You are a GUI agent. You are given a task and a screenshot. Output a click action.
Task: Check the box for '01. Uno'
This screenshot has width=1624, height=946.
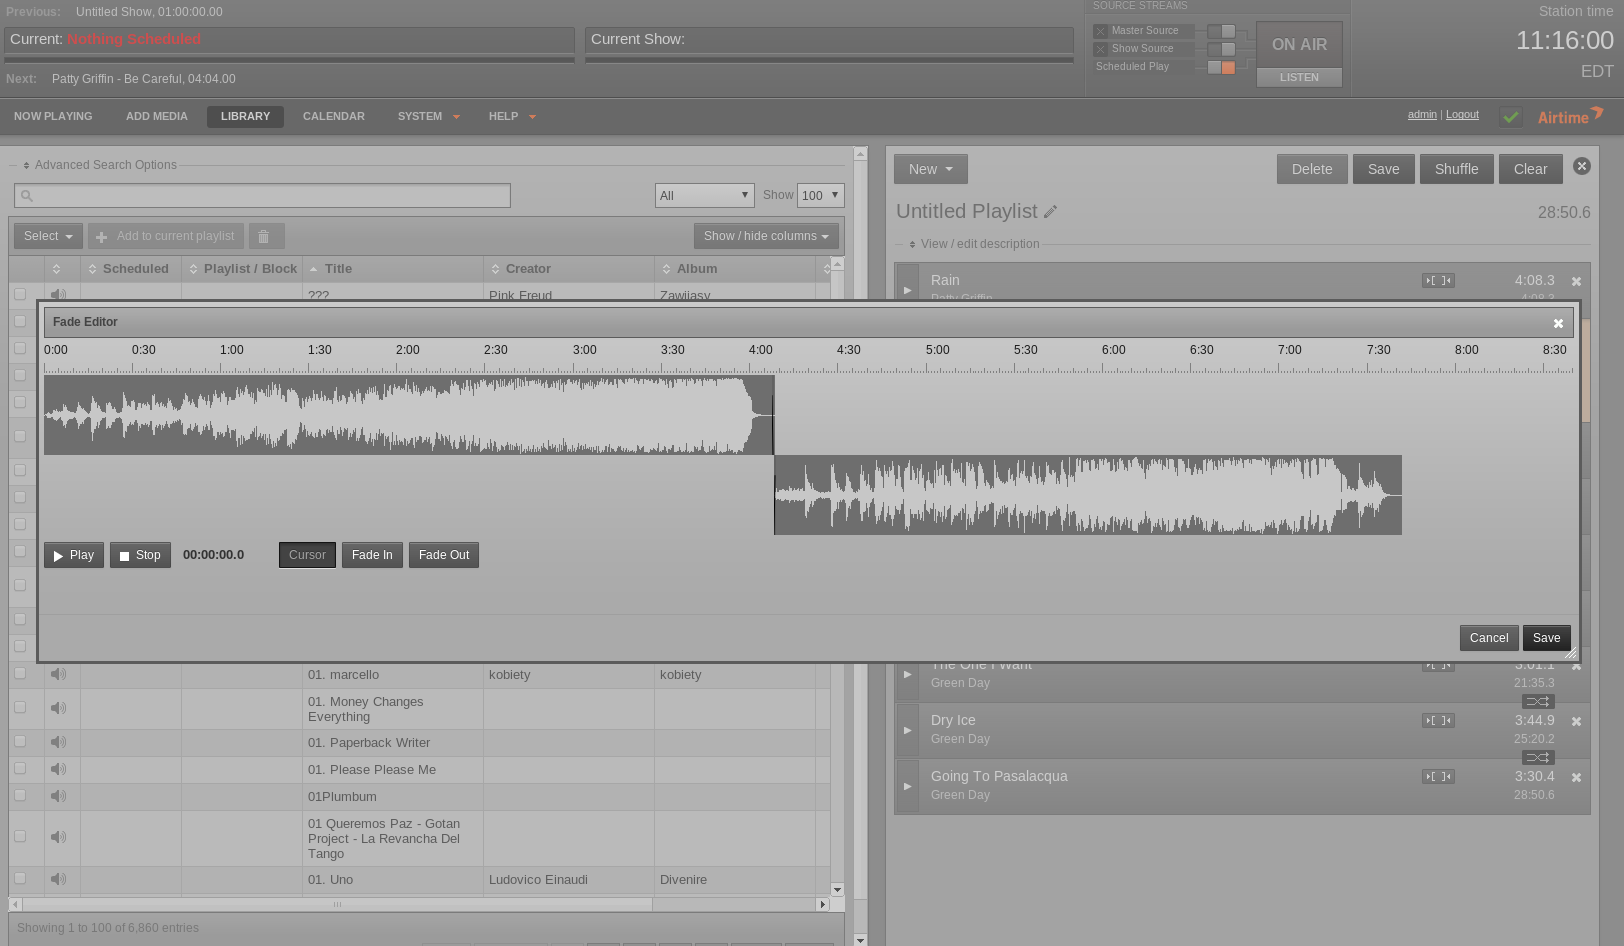tap(20, 878)
